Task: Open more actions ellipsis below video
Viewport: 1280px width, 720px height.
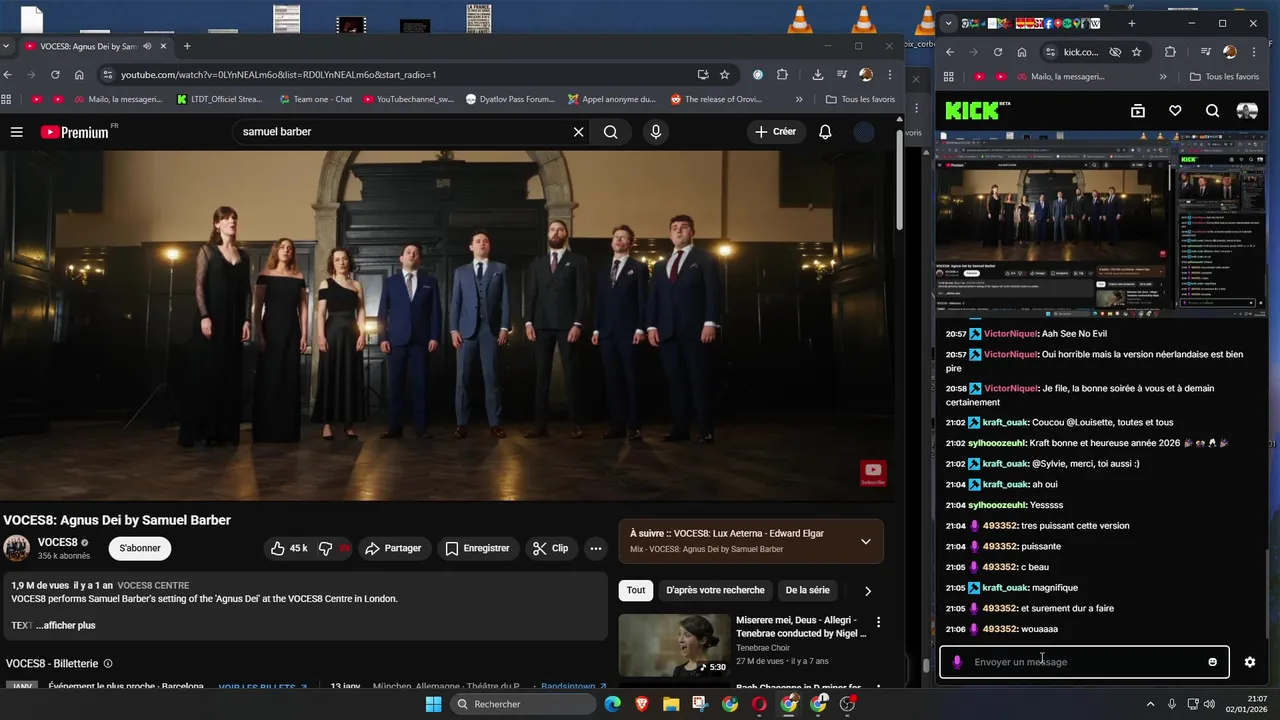Action: coord(596,548)
